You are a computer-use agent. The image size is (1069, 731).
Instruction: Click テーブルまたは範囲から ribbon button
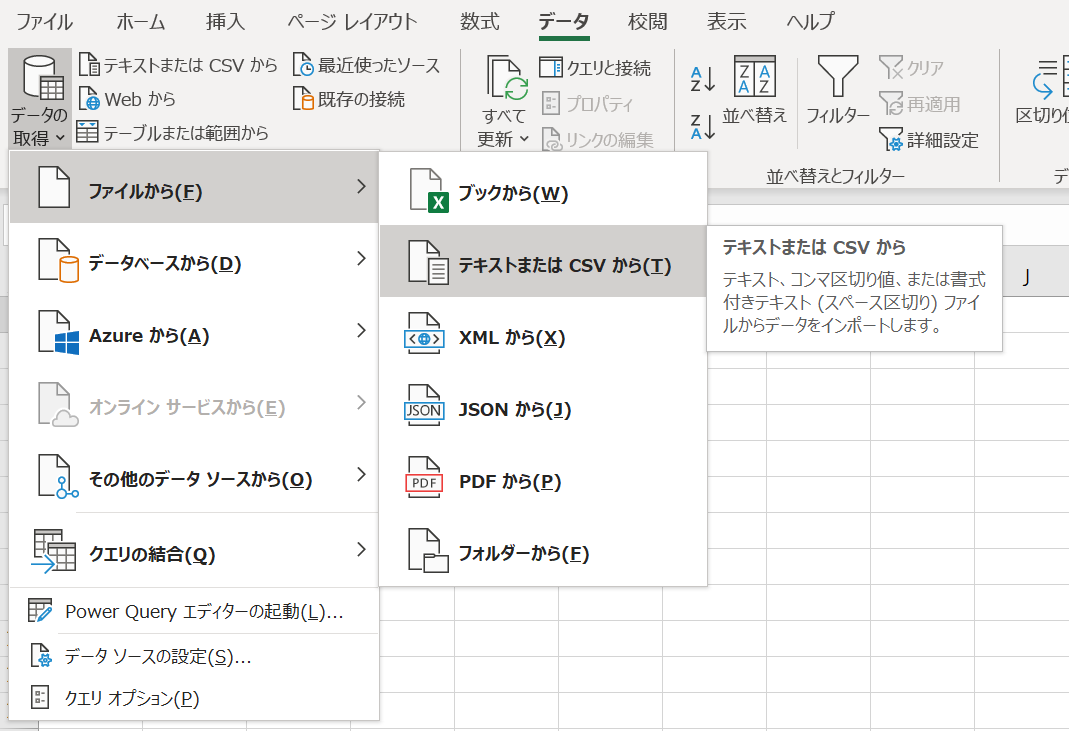172,132
